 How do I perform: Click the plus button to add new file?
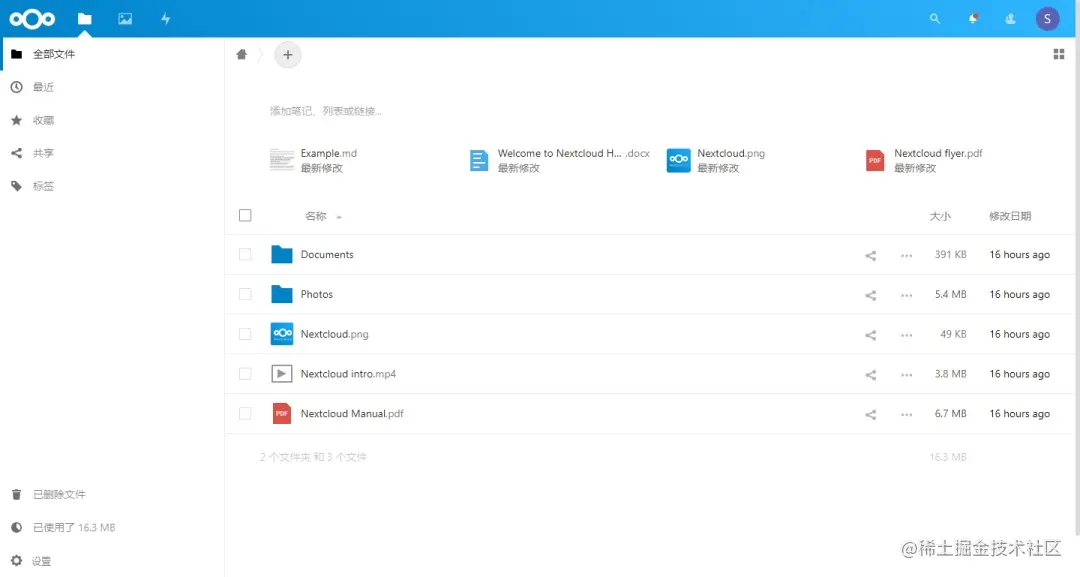pos(288,54)
